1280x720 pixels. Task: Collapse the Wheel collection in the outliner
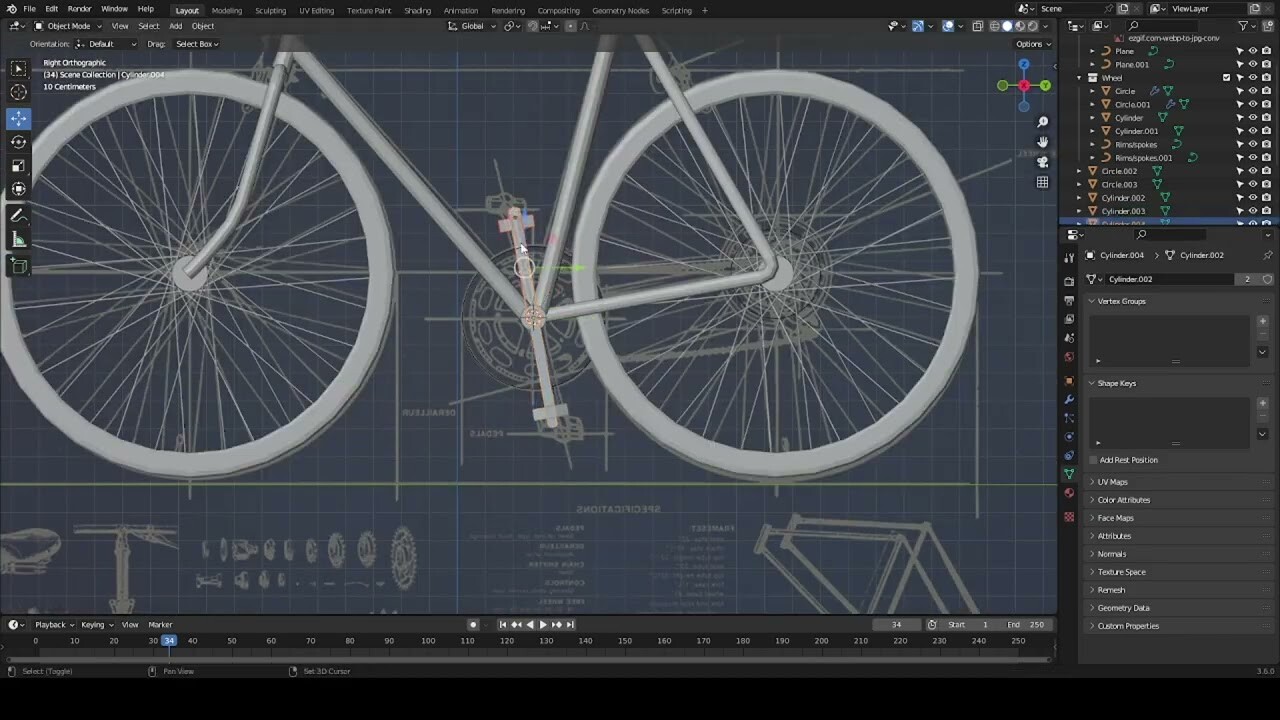tap(1080, 78)
